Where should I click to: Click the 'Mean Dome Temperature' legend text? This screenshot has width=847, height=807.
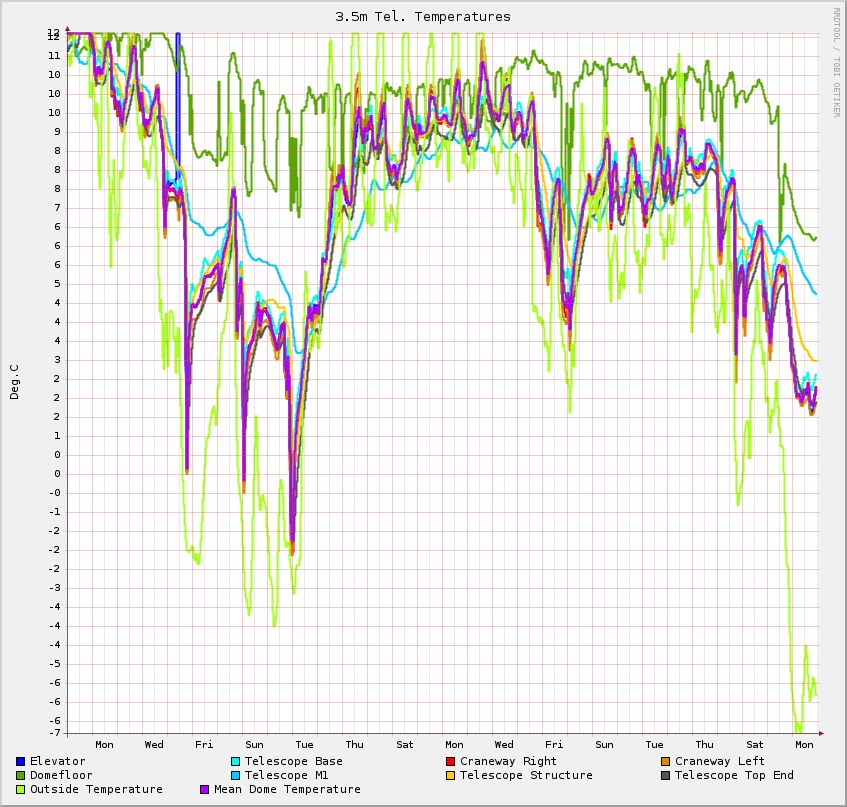[x=287, y=790]
